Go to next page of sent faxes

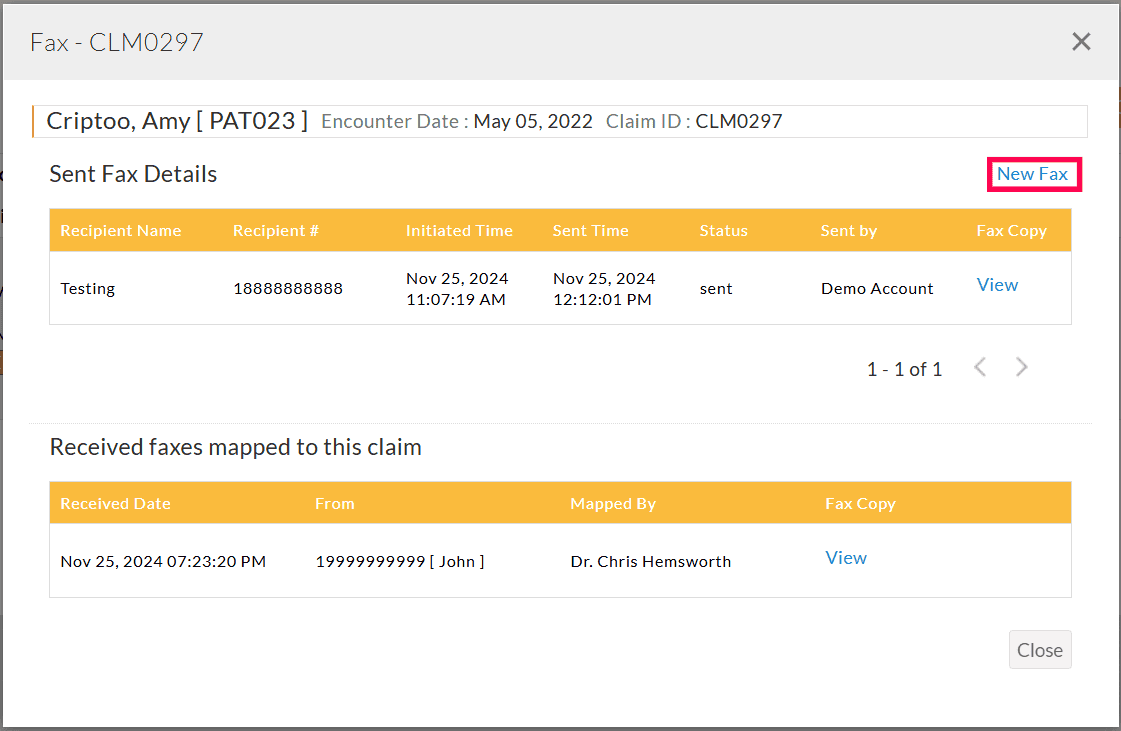[x=1021, y=368]
